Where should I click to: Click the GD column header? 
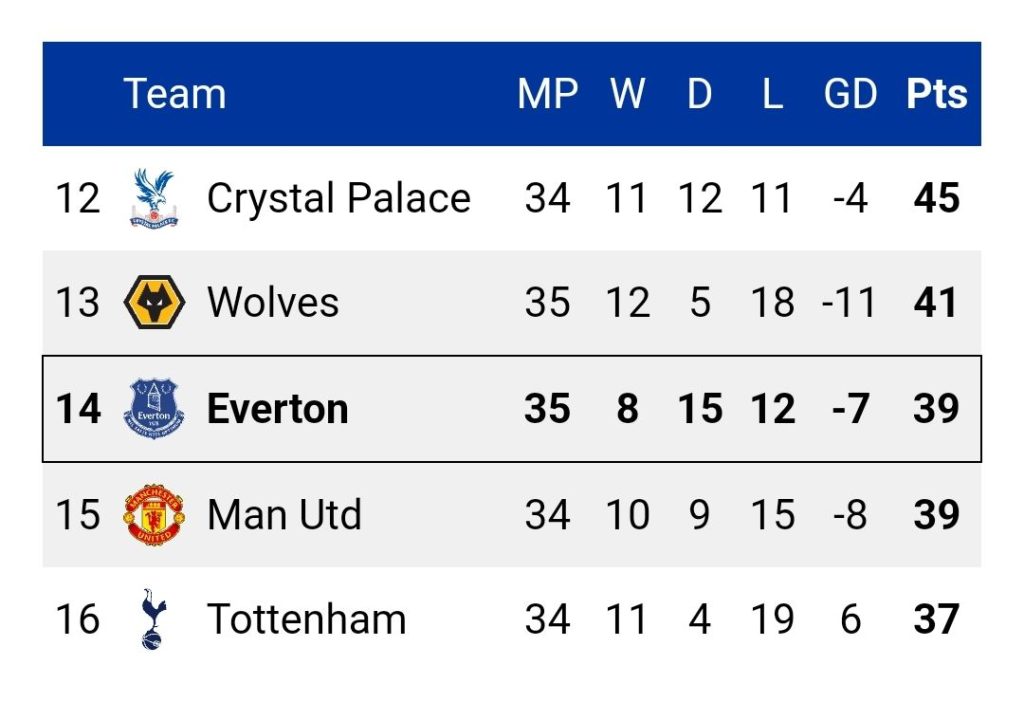tap(850, 93)
